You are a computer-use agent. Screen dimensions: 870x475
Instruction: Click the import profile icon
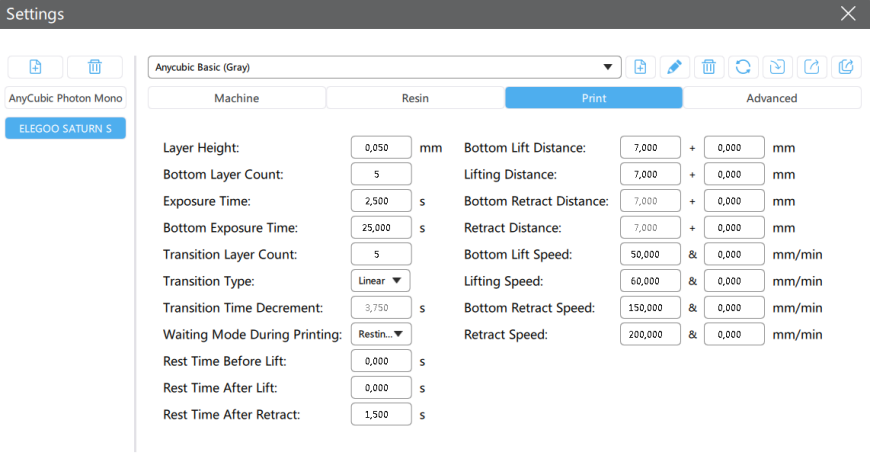tap(777, 67)
